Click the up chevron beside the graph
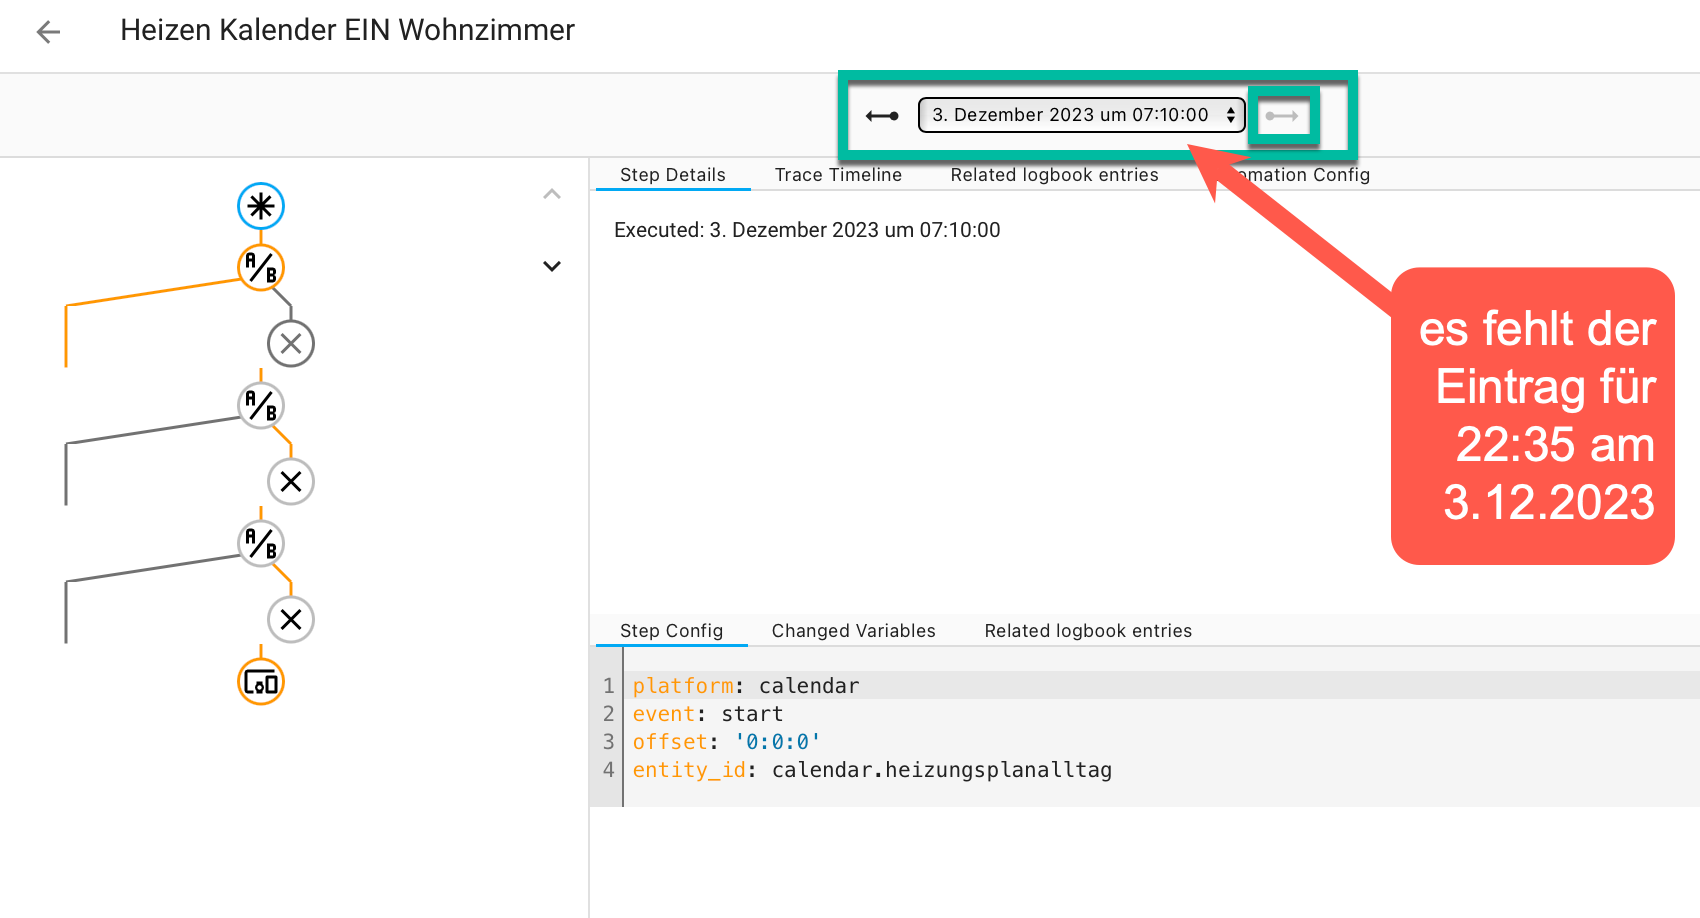Viewport: 1700px width, 918px height. click(552, 194)
